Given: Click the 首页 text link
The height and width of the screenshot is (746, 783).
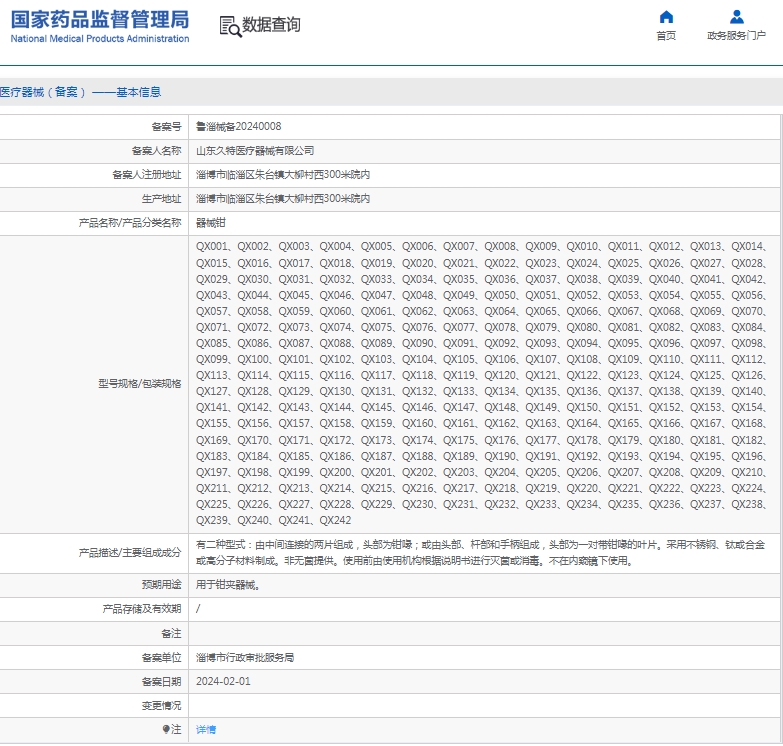Looking at the screenshot, I should [x=666, y=35].
